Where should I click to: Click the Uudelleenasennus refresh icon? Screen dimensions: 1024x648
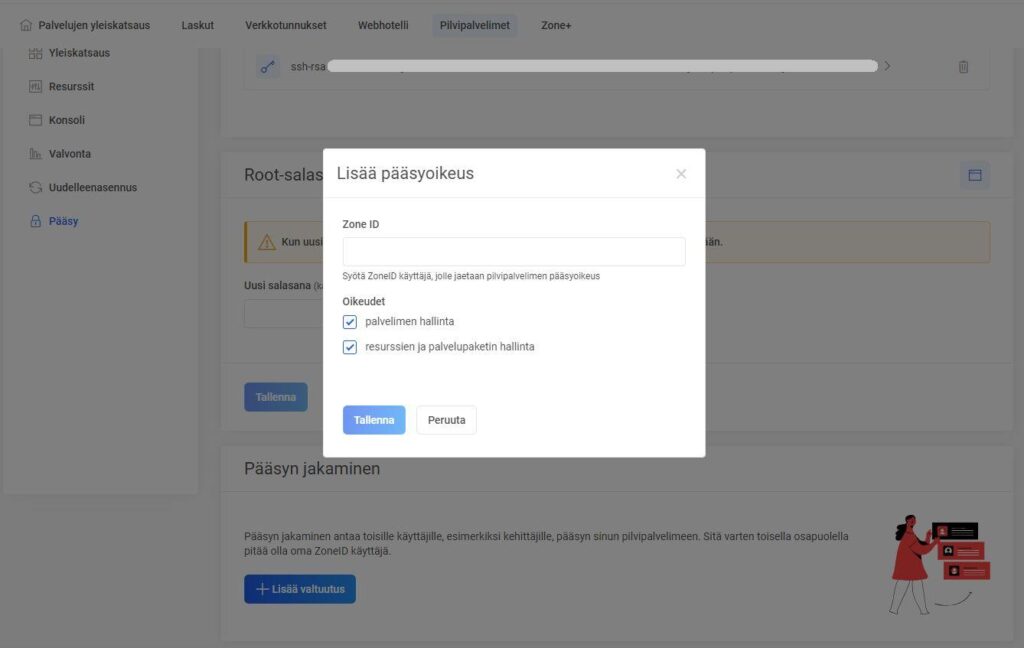tap(36, 187)
